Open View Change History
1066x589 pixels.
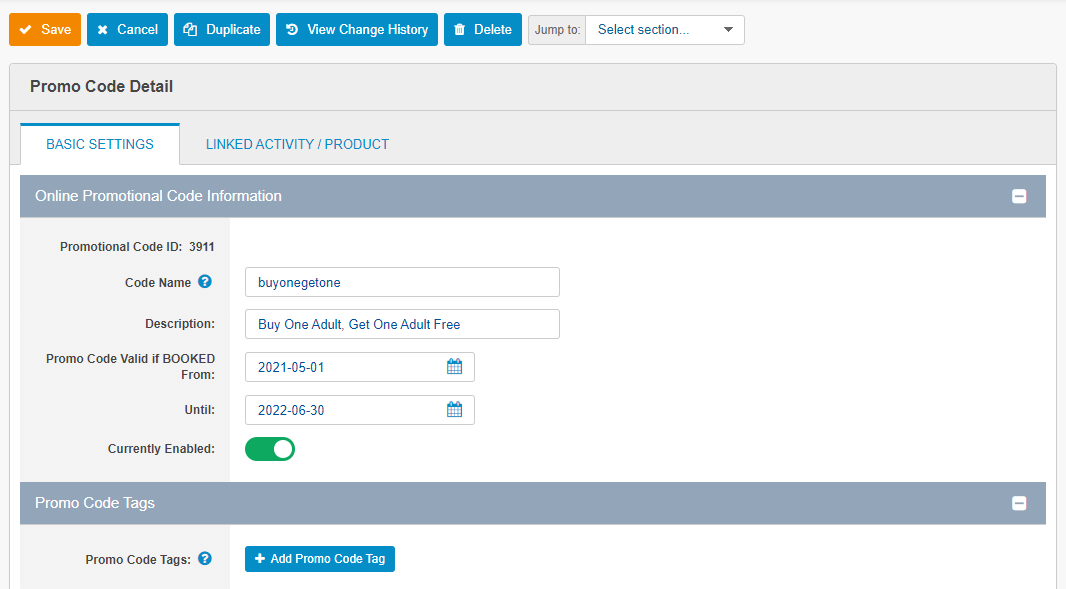(357, 30)
